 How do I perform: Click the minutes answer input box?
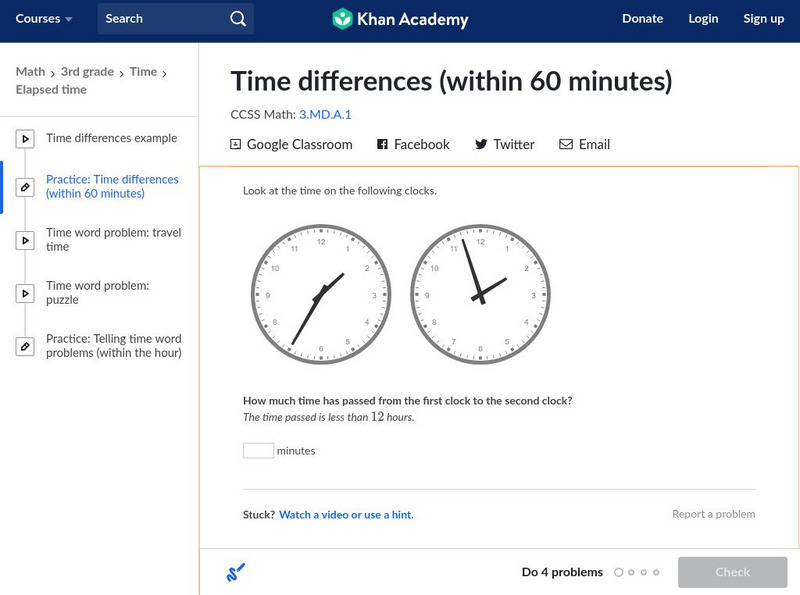(258, 450)
